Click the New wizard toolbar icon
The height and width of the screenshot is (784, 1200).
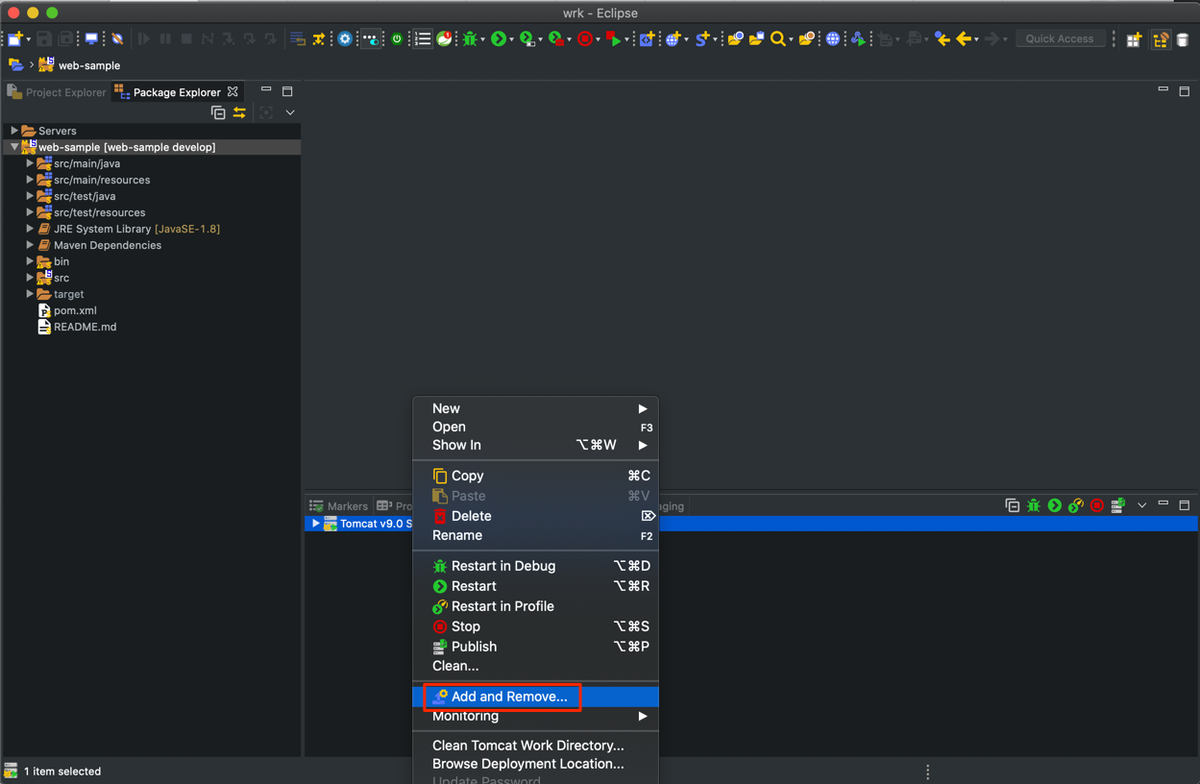15,39
